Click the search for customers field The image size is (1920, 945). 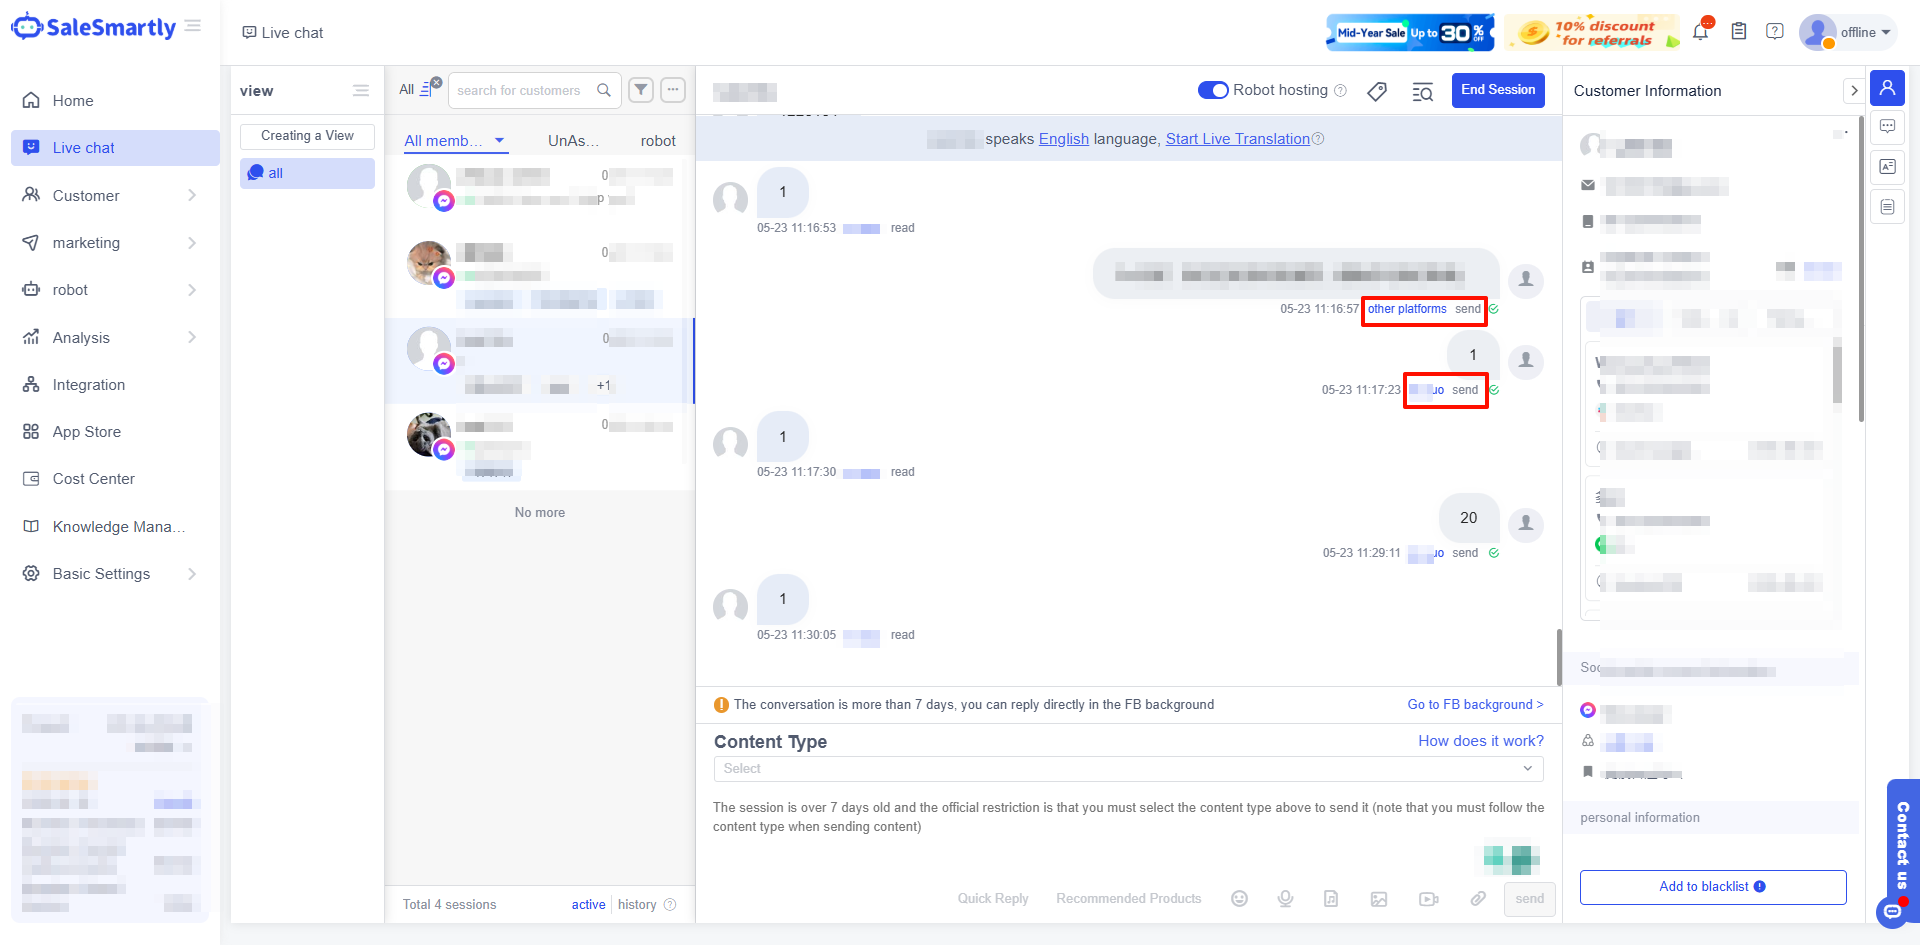coord(520,90)
